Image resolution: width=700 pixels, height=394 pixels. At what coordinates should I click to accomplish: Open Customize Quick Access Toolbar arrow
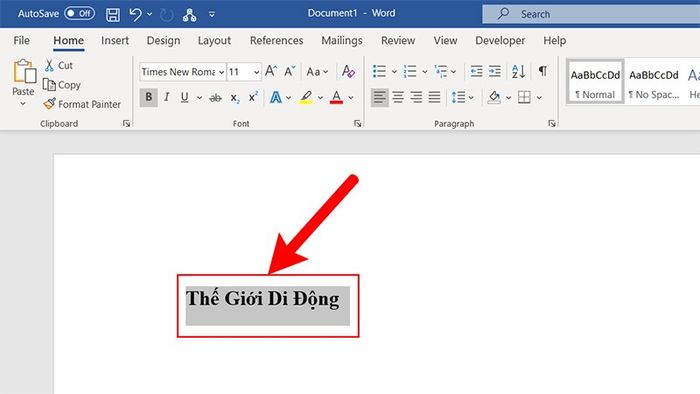(x=212, y=15)
